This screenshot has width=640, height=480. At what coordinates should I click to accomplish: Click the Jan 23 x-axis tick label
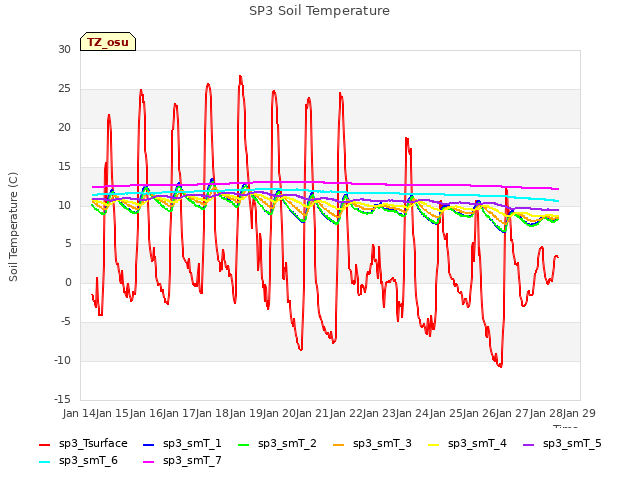[379, 413]
